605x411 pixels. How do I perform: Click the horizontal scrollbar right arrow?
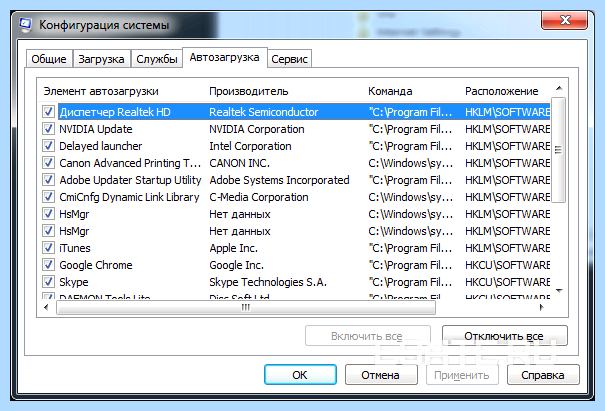pyautogui.click(x=541, y=308)
